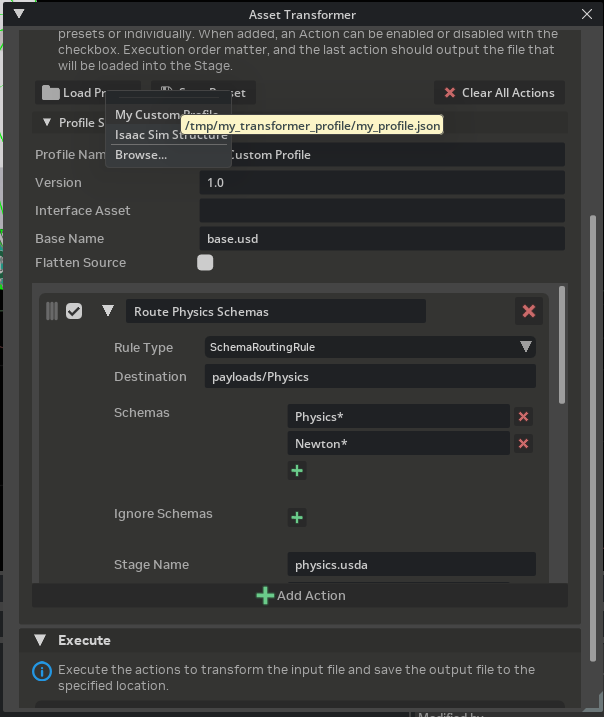Disable the Route Physics Schemas action checkbox
The width and height of the screenshot is (604, 717).
(x=74, y=311)
